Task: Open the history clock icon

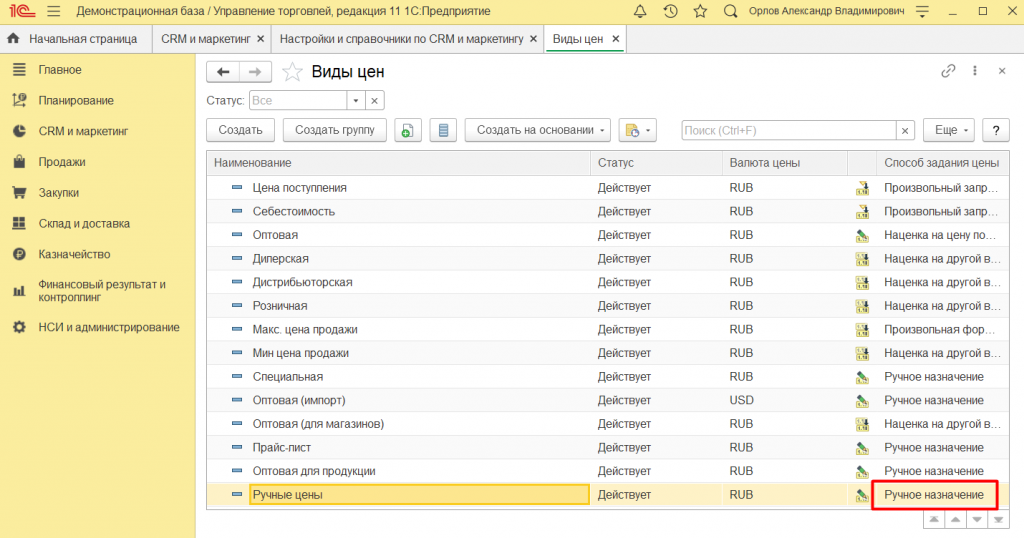Action: [670, 11]
